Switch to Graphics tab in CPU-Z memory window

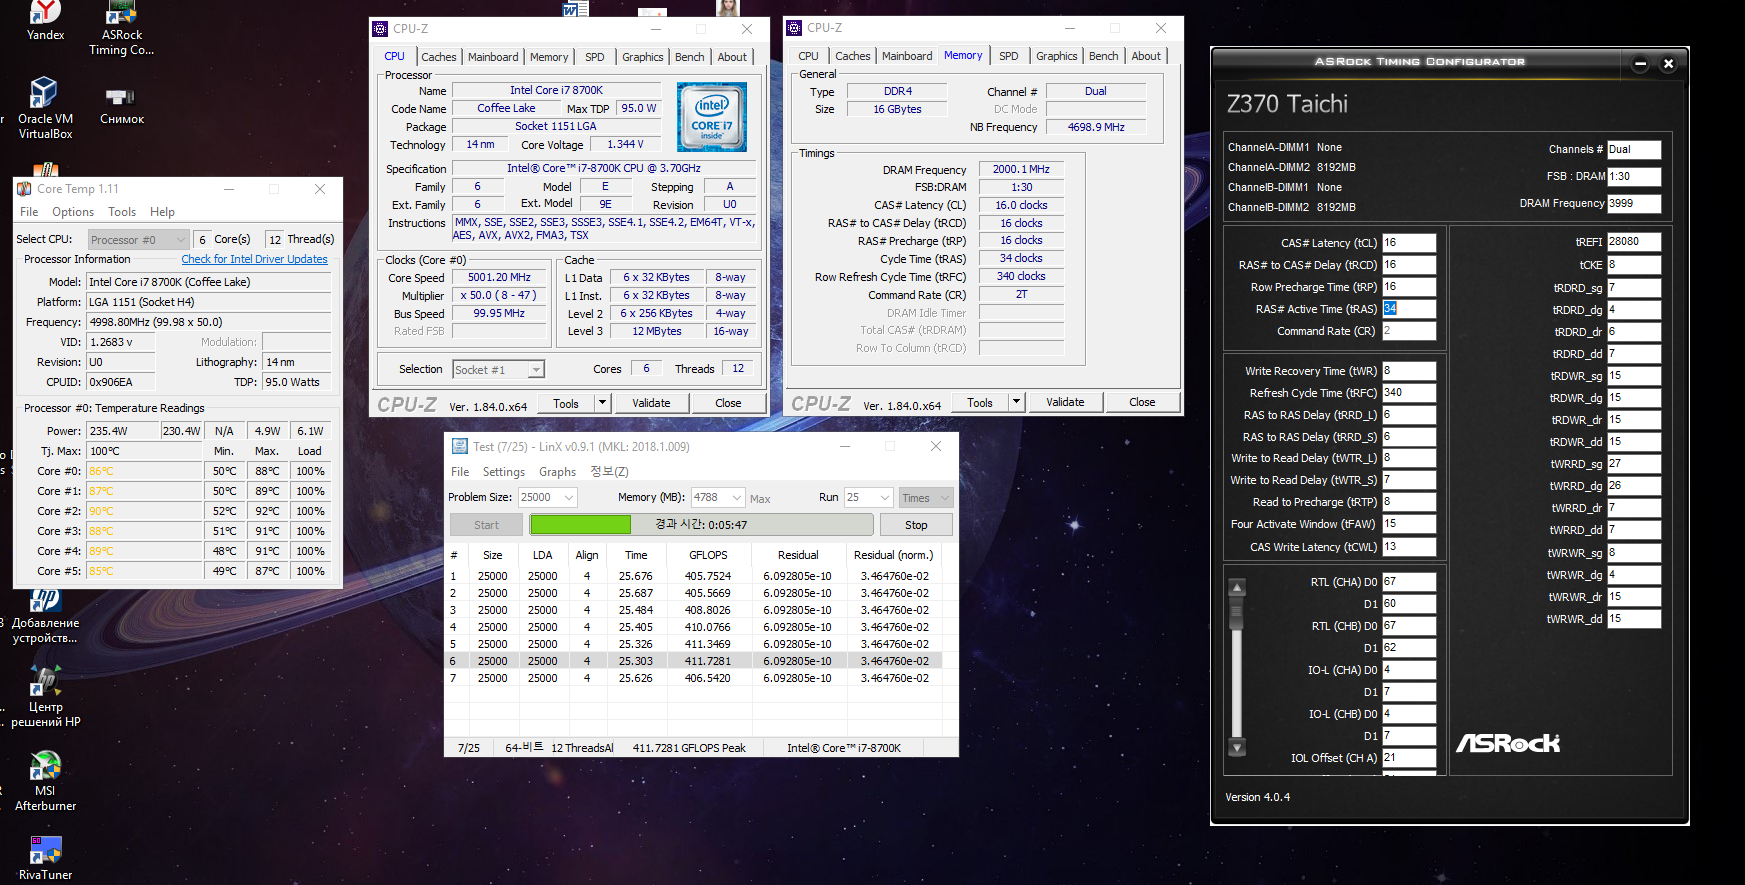click(x=1057, y=56)
